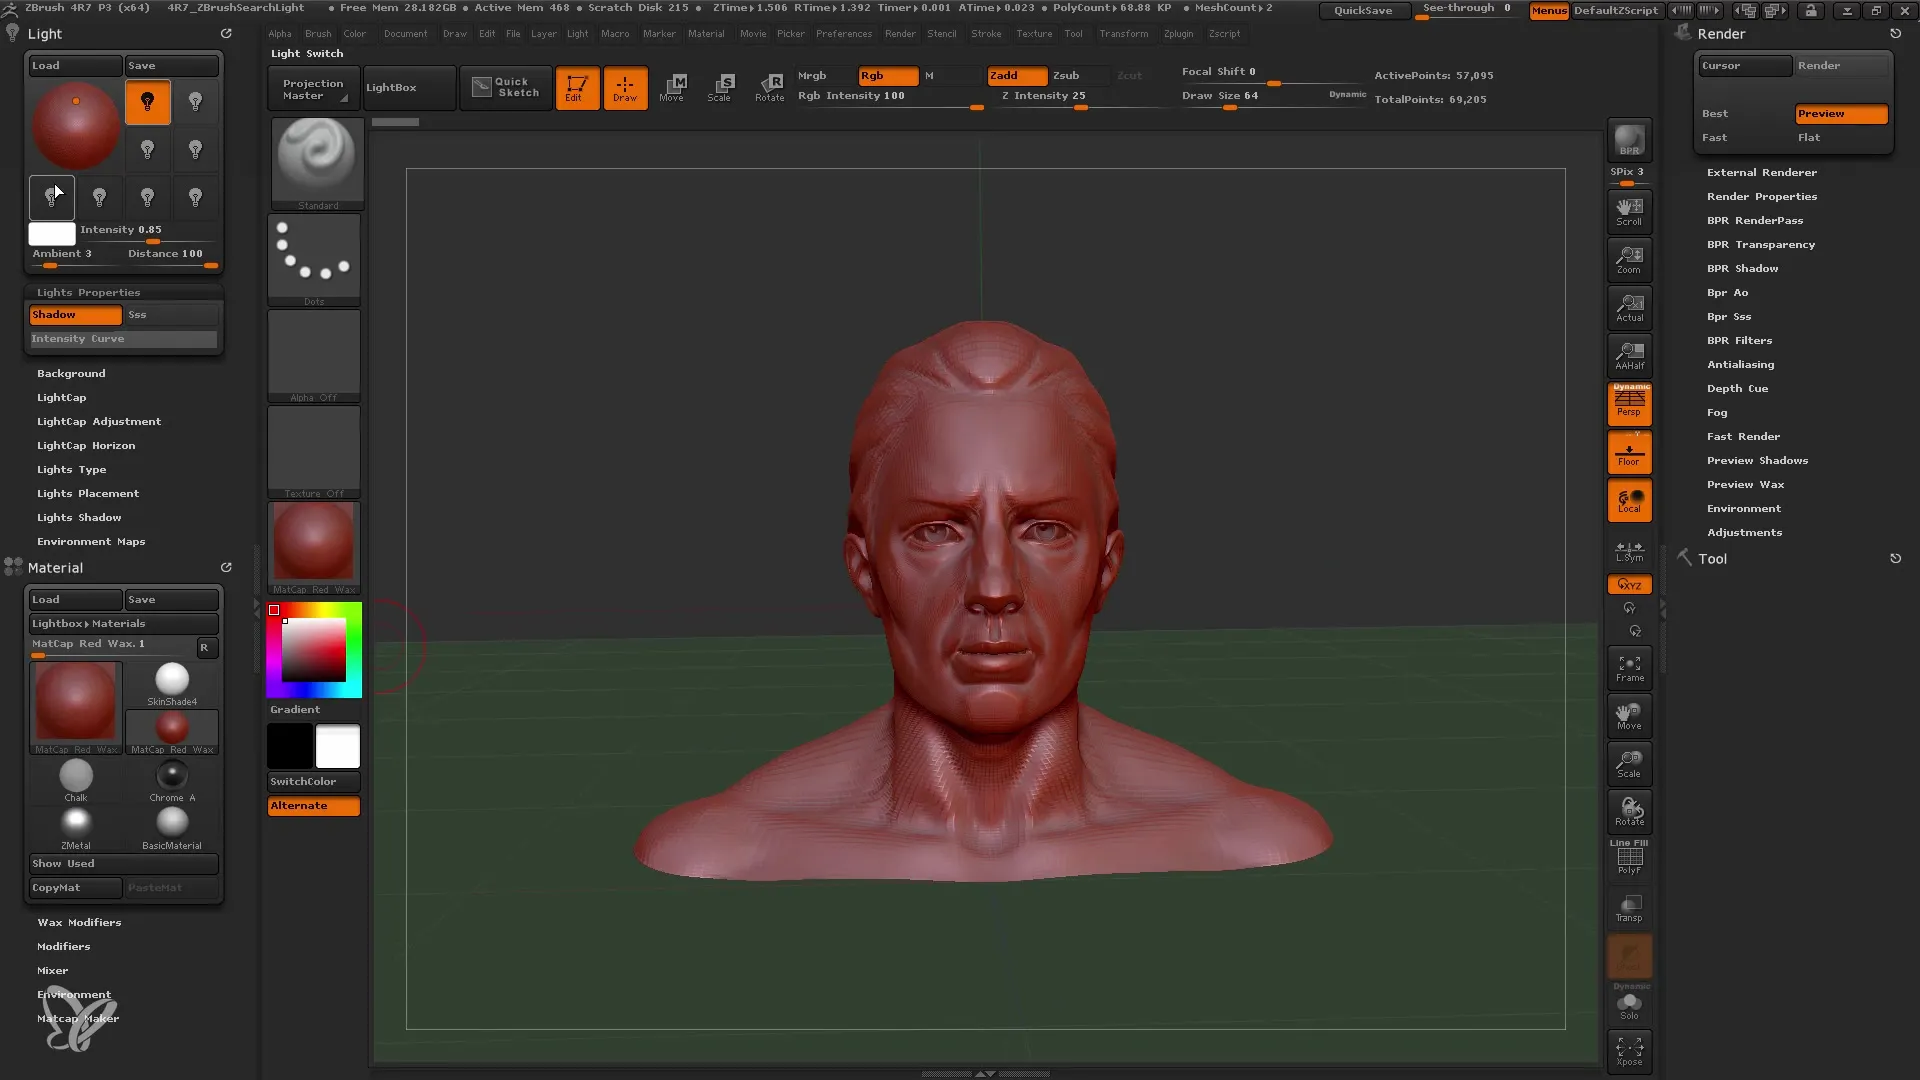Image resolution: width=1920 pixels, height=1080 pixels.
Task: Click the Draw tool icon
Action: [625, 86]
